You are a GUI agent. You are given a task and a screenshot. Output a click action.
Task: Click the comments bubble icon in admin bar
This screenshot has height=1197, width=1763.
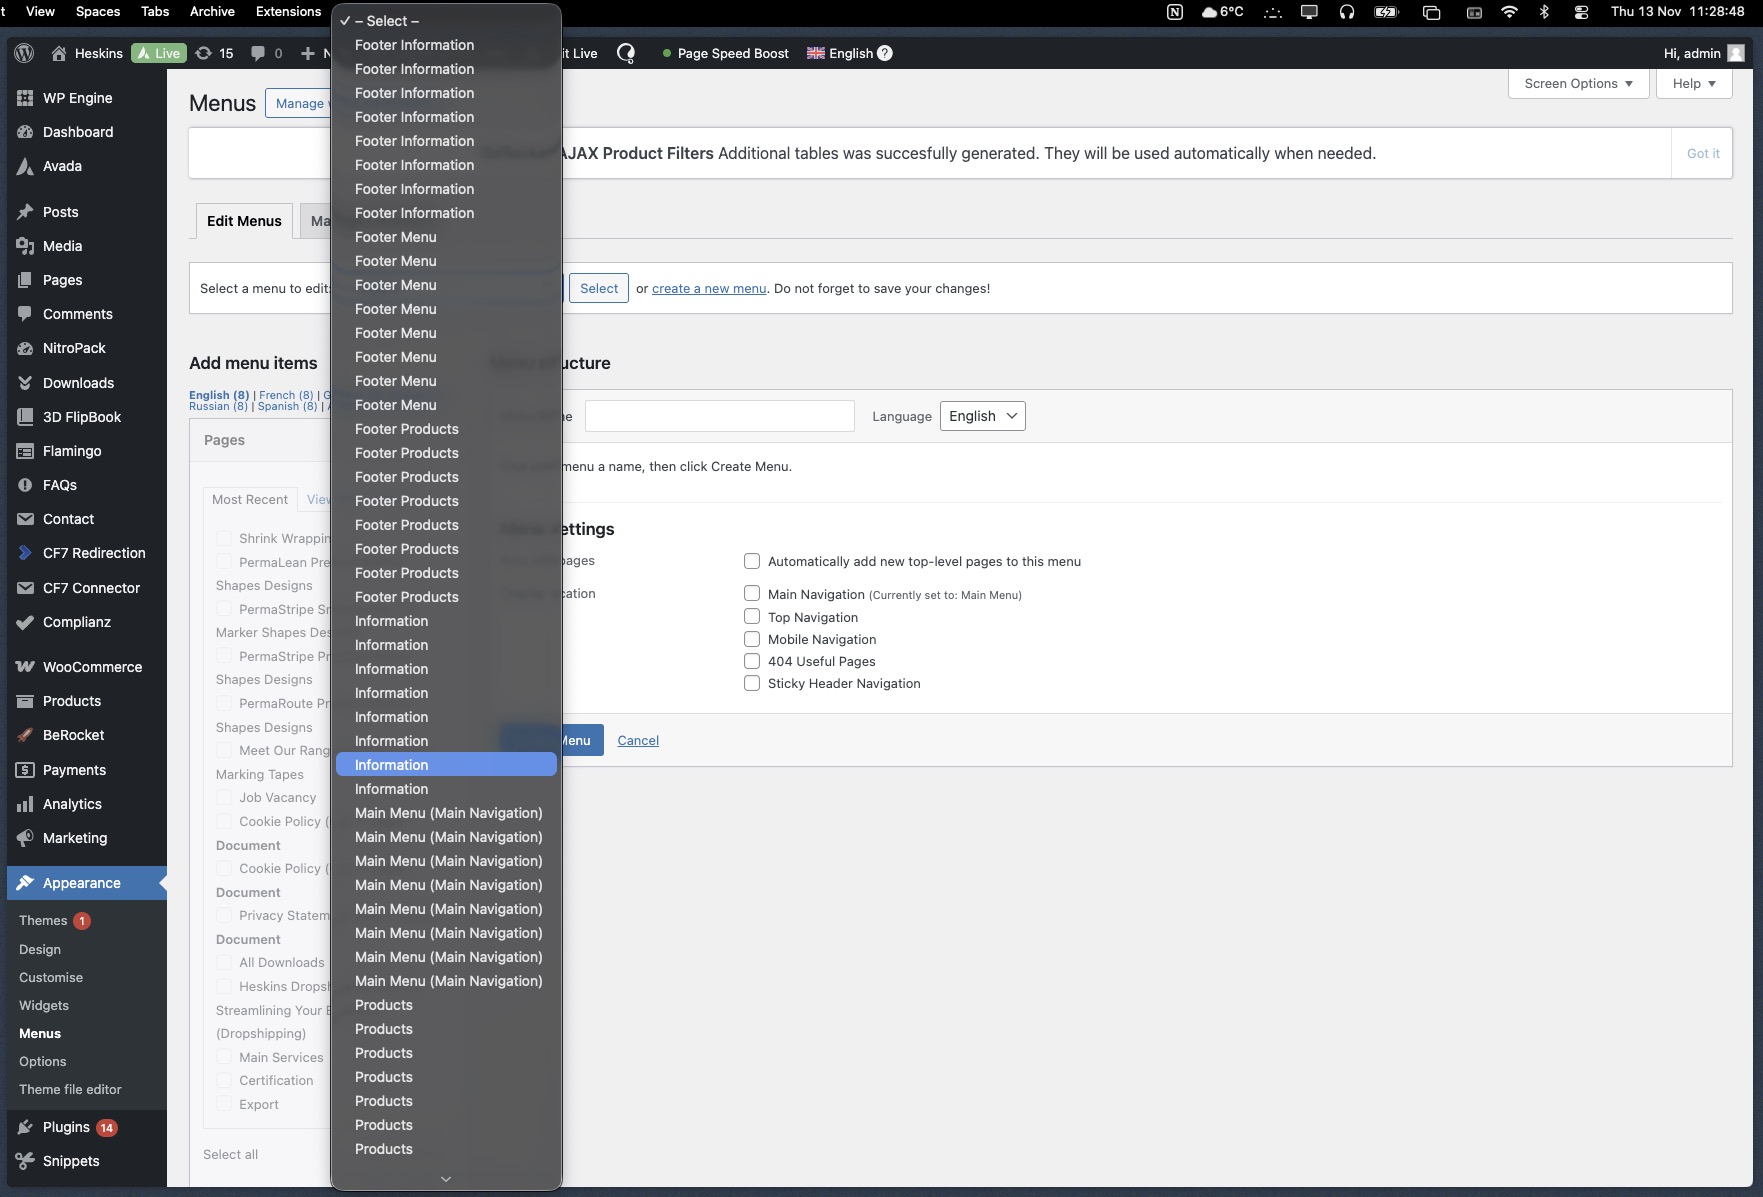[x=258, y=53]
